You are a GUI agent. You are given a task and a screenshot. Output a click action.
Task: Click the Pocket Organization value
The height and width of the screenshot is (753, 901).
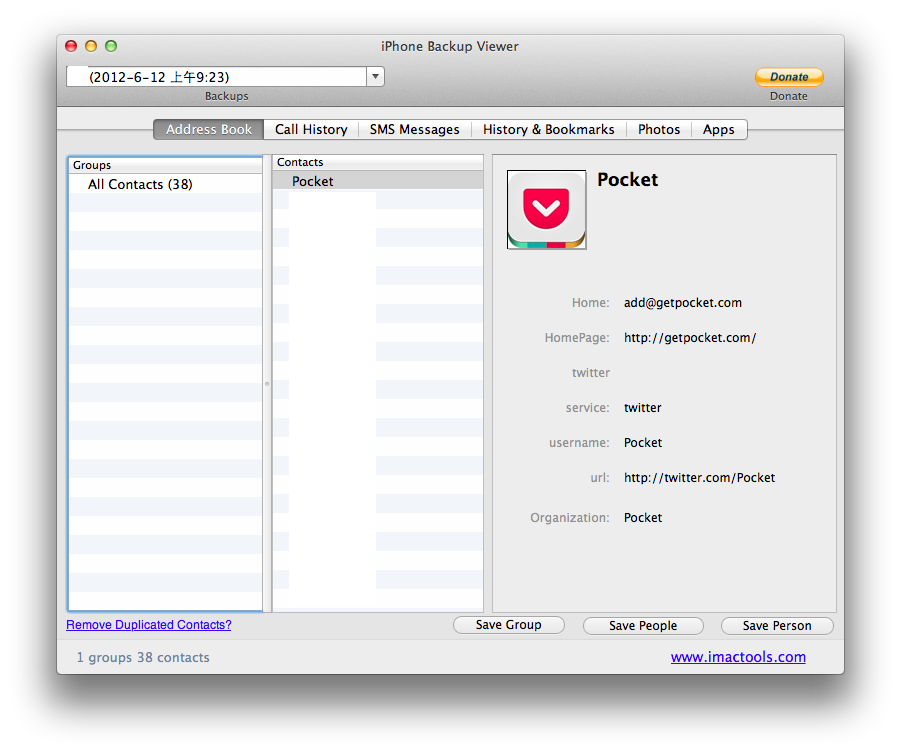click(643, 518)
